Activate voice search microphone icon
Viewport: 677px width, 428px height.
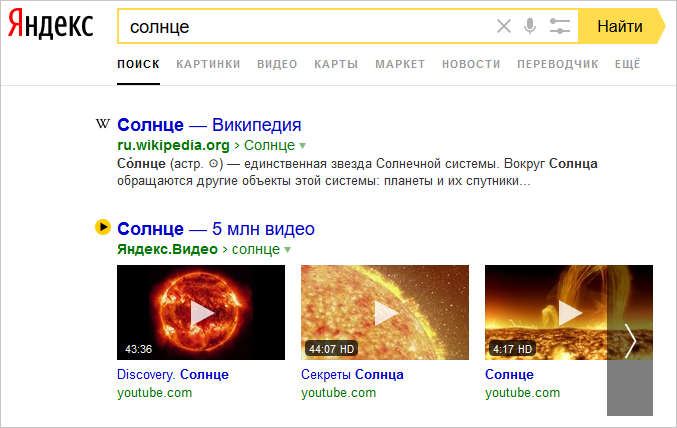point(530,26)
